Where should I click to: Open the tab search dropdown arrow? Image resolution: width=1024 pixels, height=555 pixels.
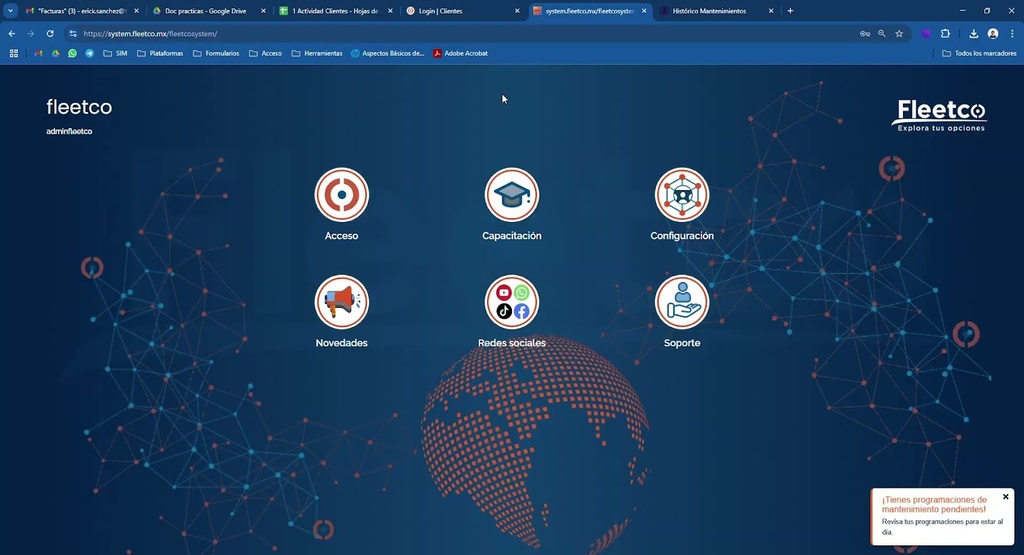10,11
